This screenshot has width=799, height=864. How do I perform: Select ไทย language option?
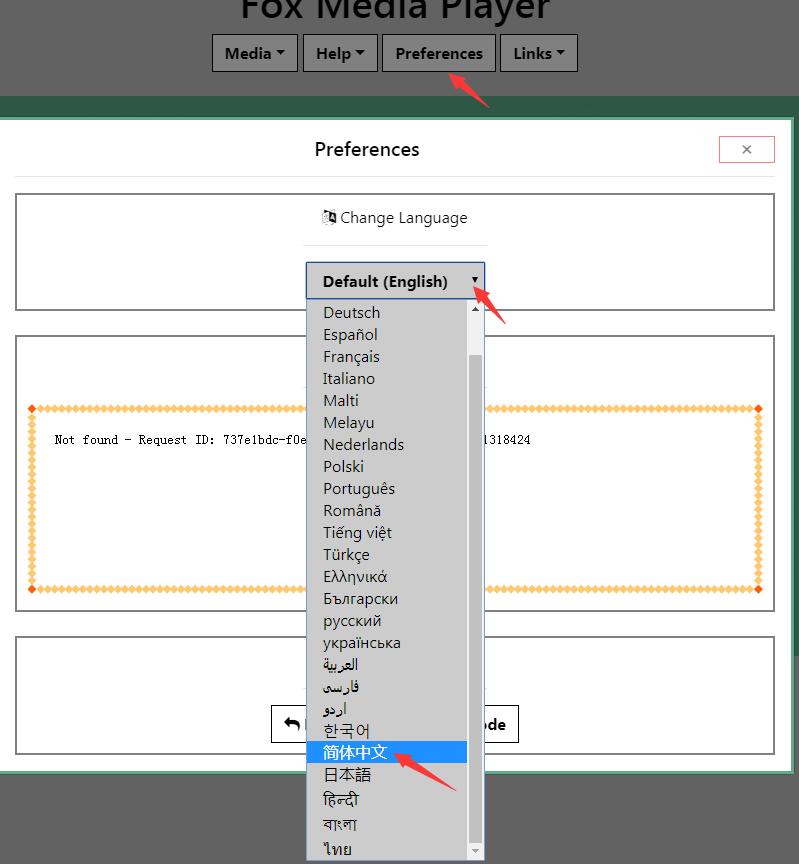tap(386, 849)
